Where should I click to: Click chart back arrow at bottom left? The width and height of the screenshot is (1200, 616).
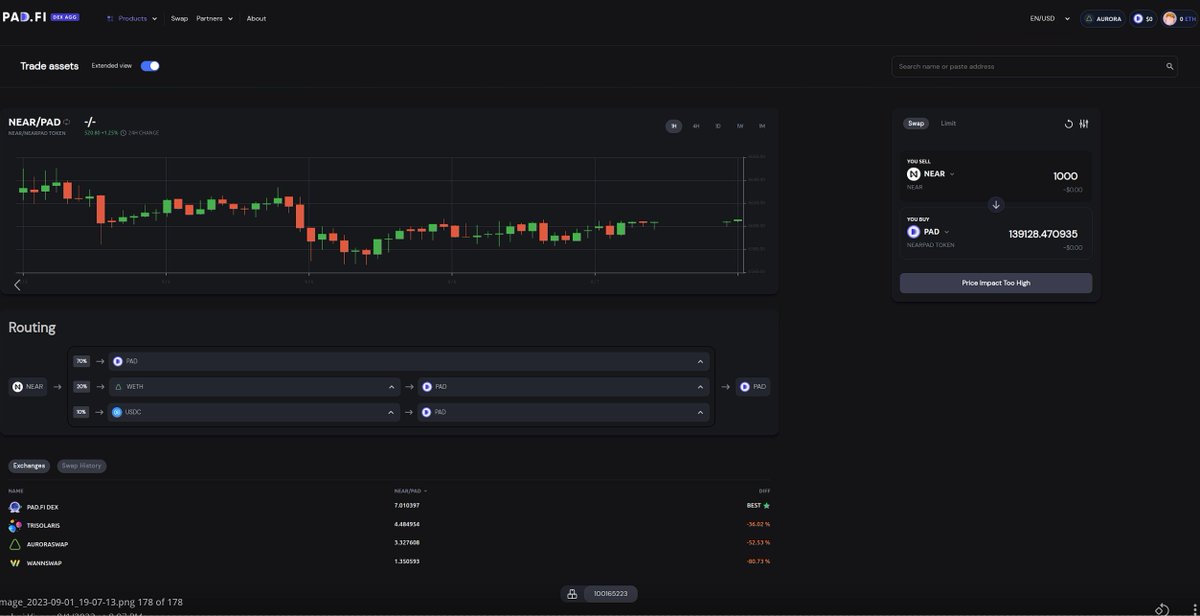(x=17, y=285)
